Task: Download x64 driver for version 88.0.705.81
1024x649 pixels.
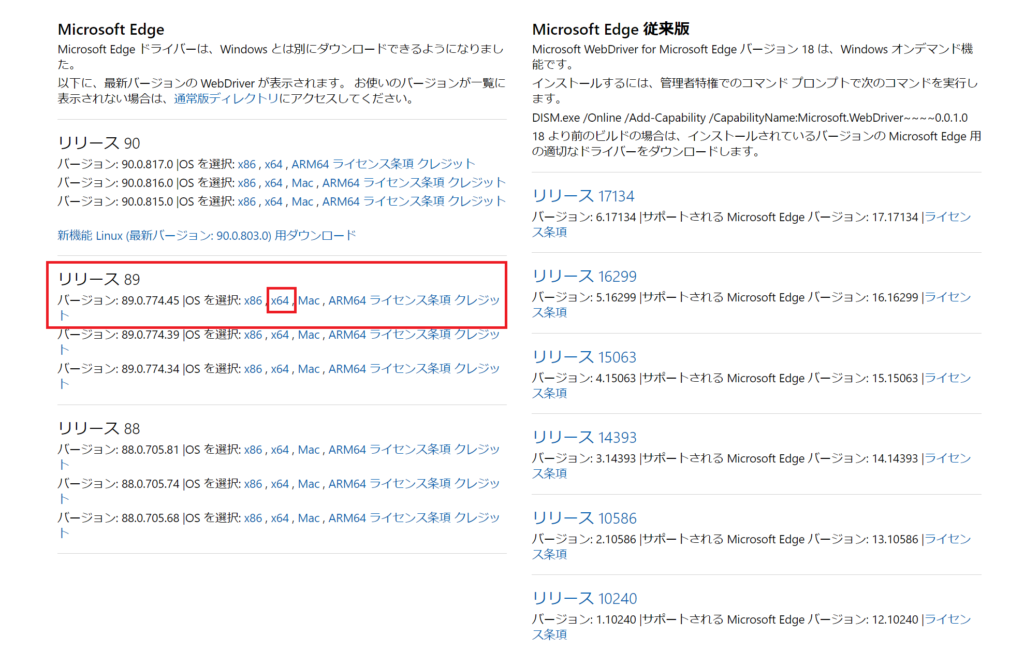Action: [x=280, y=450]
